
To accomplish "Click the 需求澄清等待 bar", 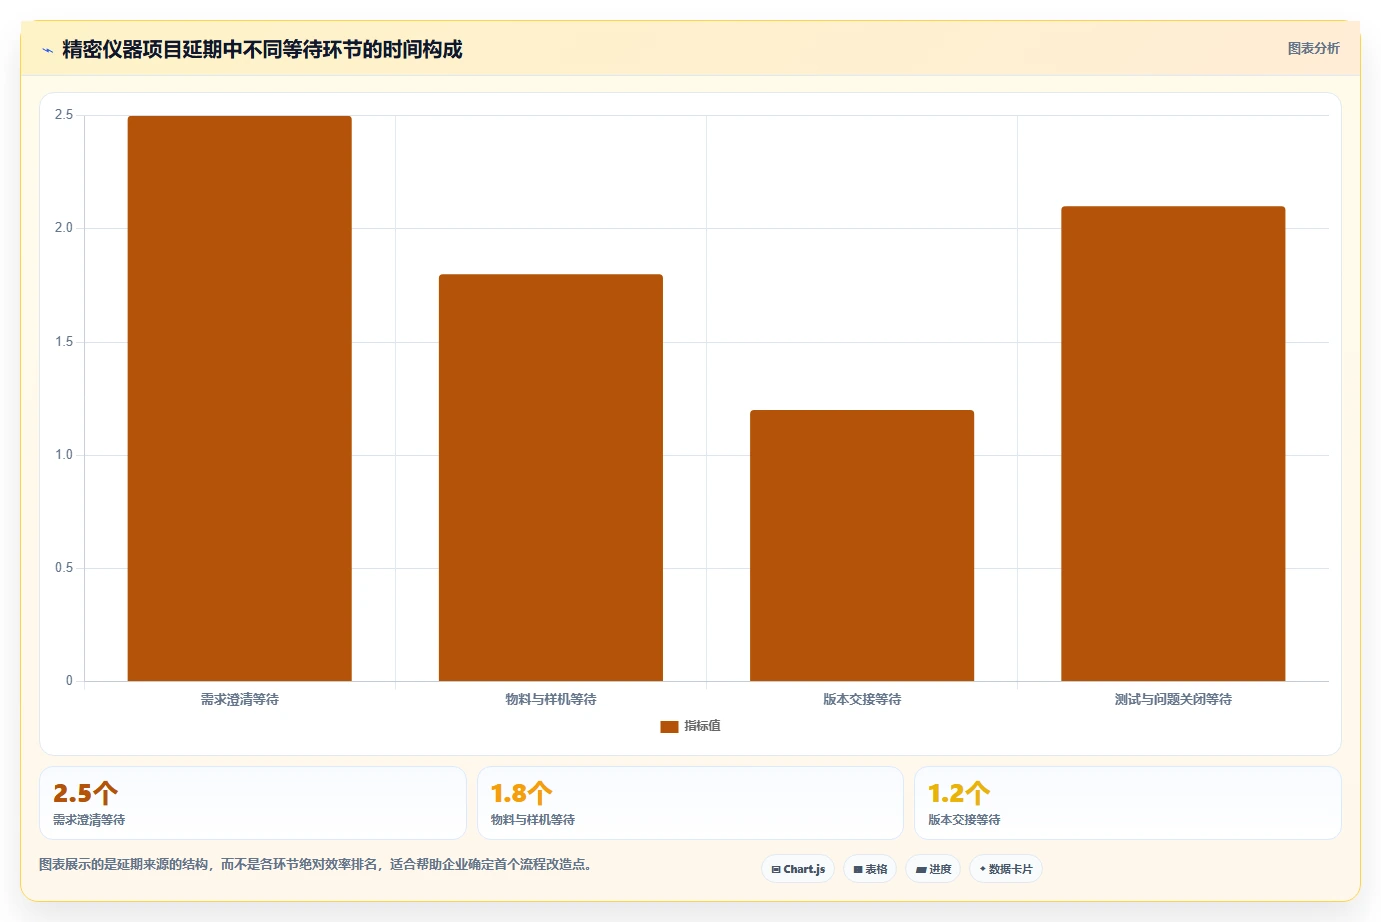I will (x=240, y=399).
